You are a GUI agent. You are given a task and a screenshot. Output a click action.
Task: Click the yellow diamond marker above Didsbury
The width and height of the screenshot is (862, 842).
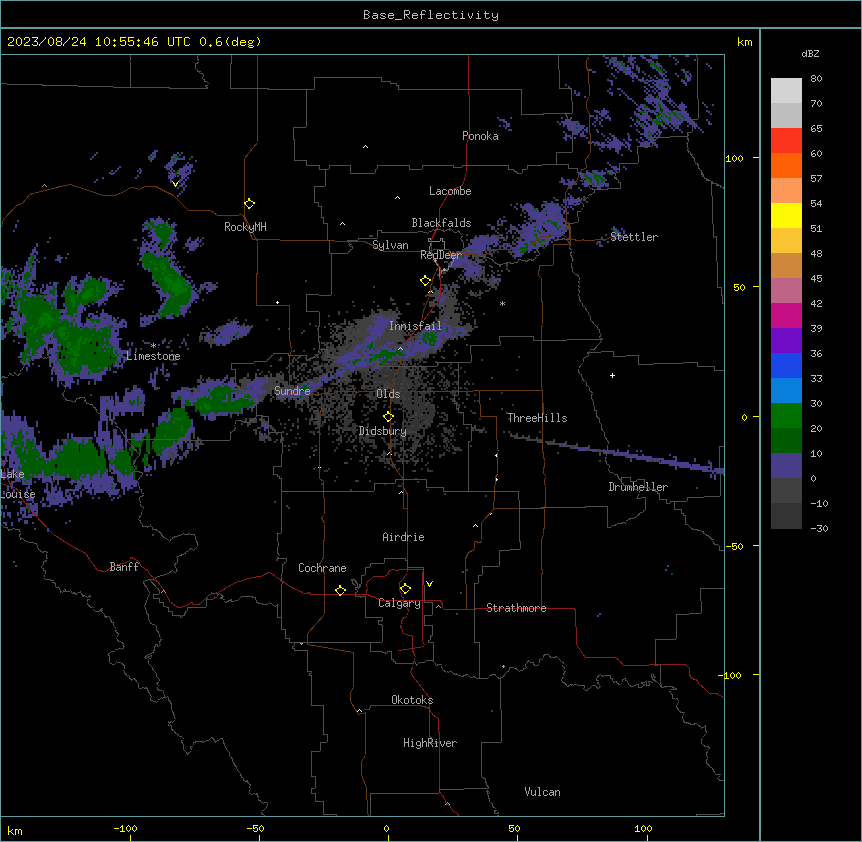coord(388,417)
